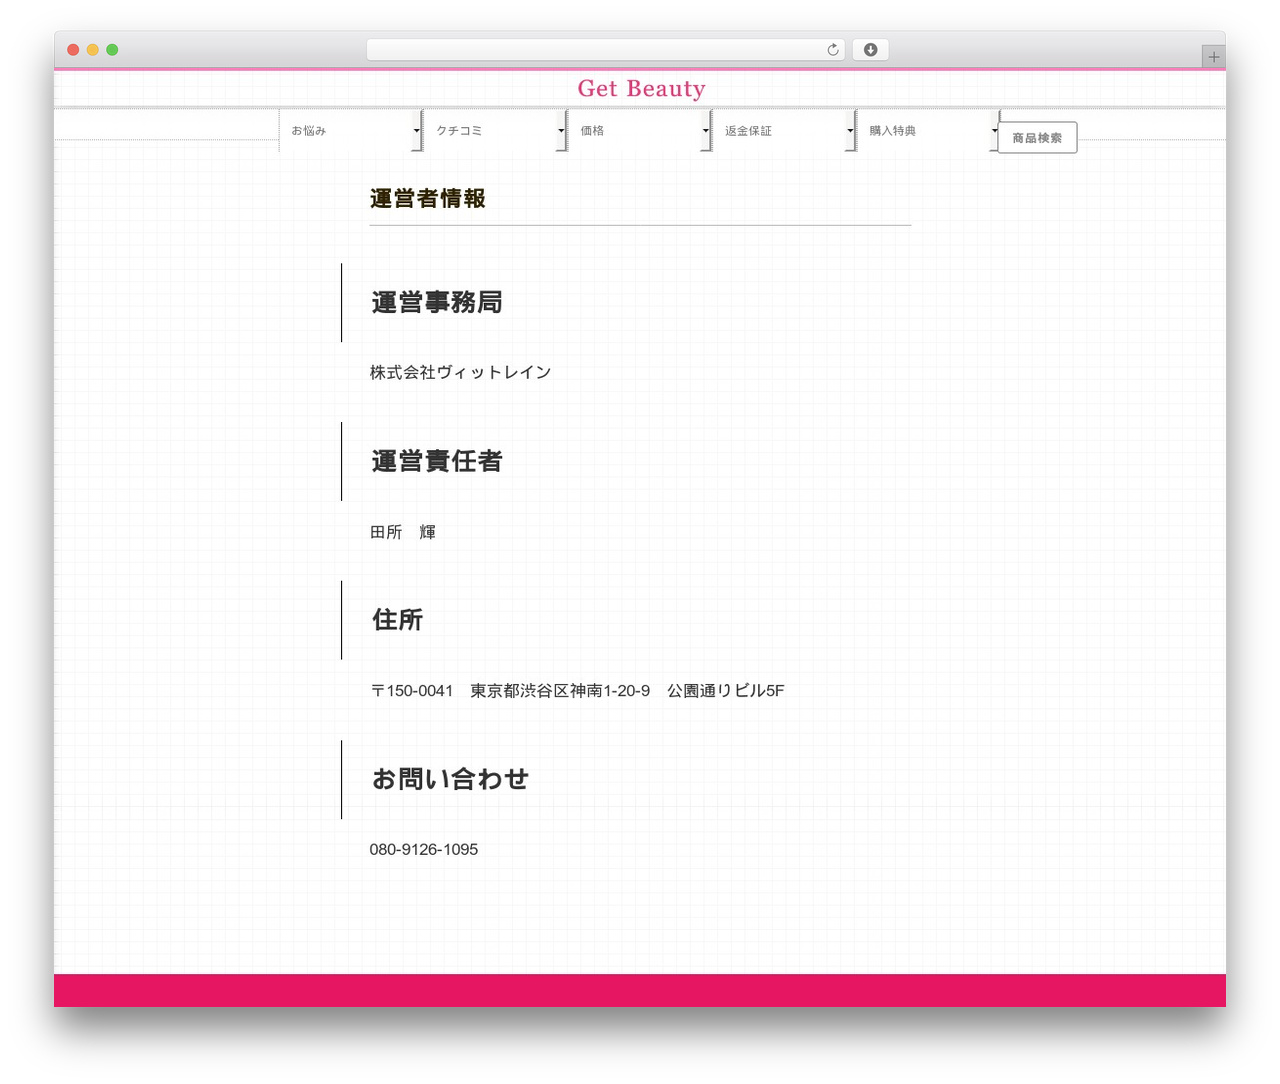Select the company name 株式会社ヴィットレイン
This screenshot has height=1084, width=1280.
460,372
